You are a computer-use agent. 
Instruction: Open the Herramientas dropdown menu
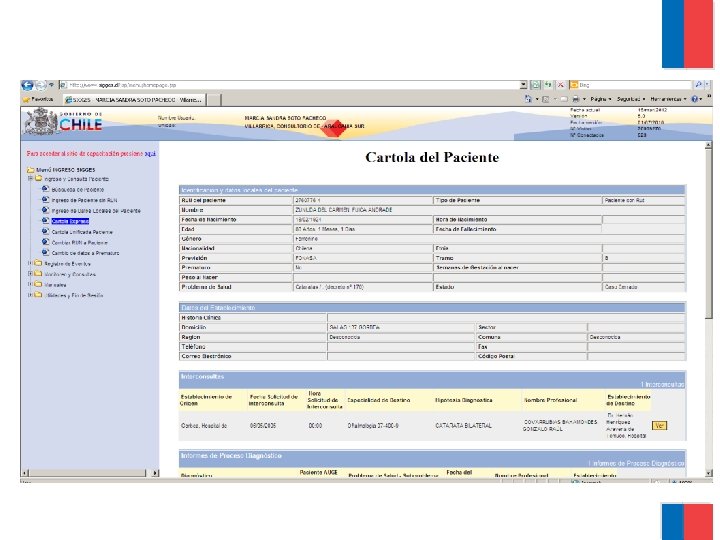click(x=669, y=99)
